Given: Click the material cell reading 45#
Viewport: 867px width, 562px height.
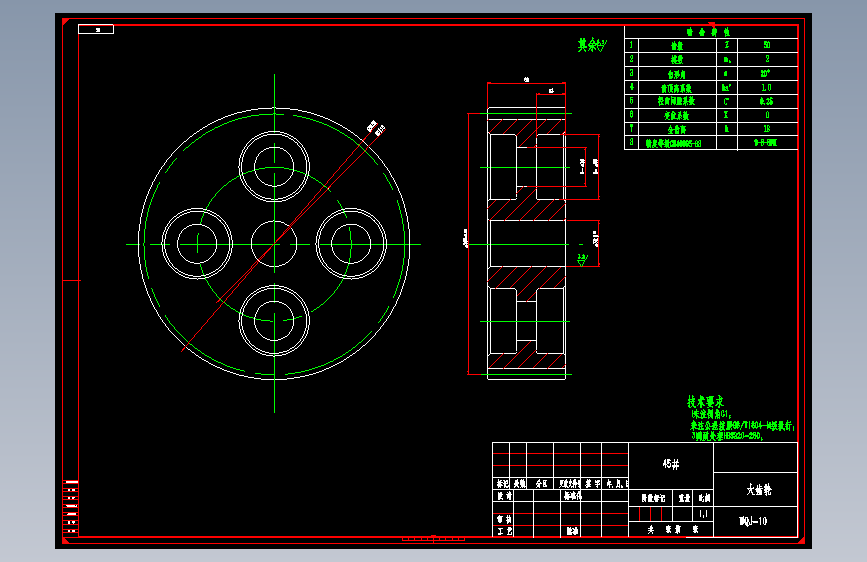Looking at the screenshot, I should [671, 464].
